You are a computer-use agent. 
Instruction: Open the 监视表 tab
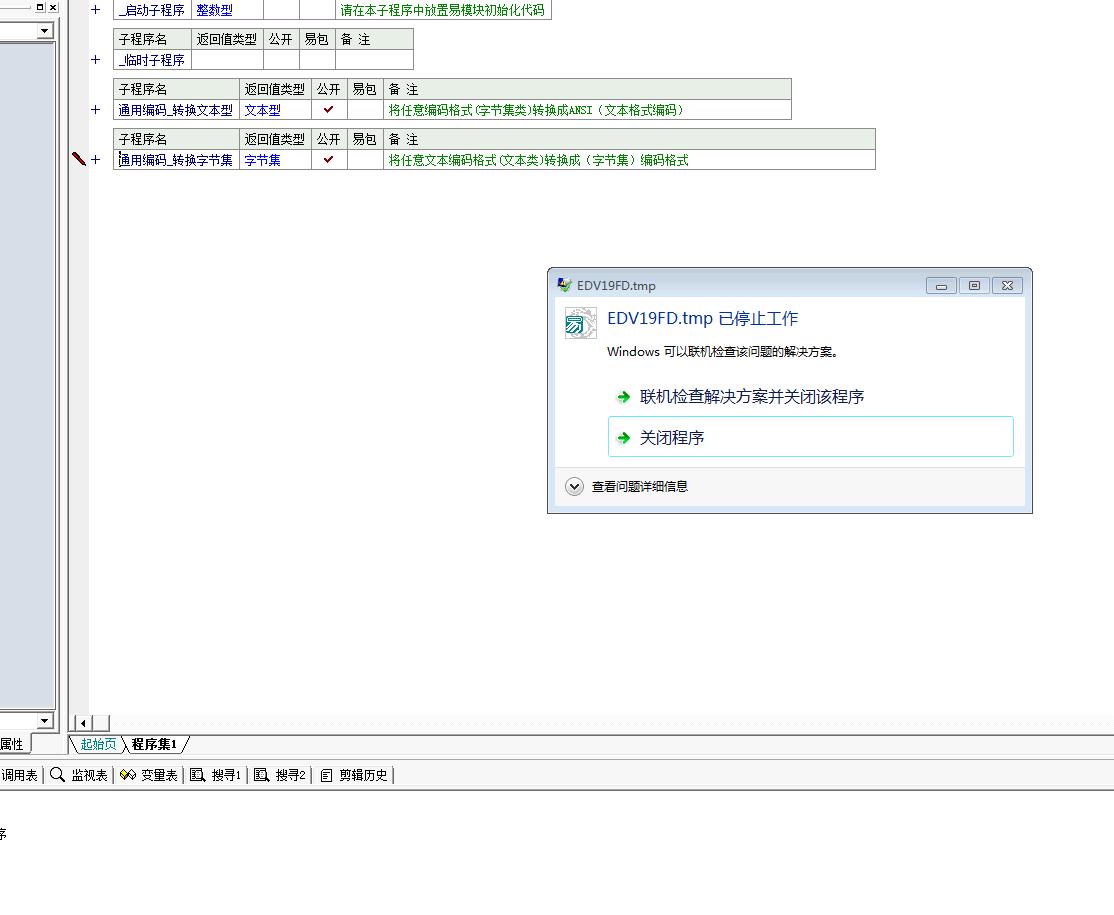click(x=79, y=775)
